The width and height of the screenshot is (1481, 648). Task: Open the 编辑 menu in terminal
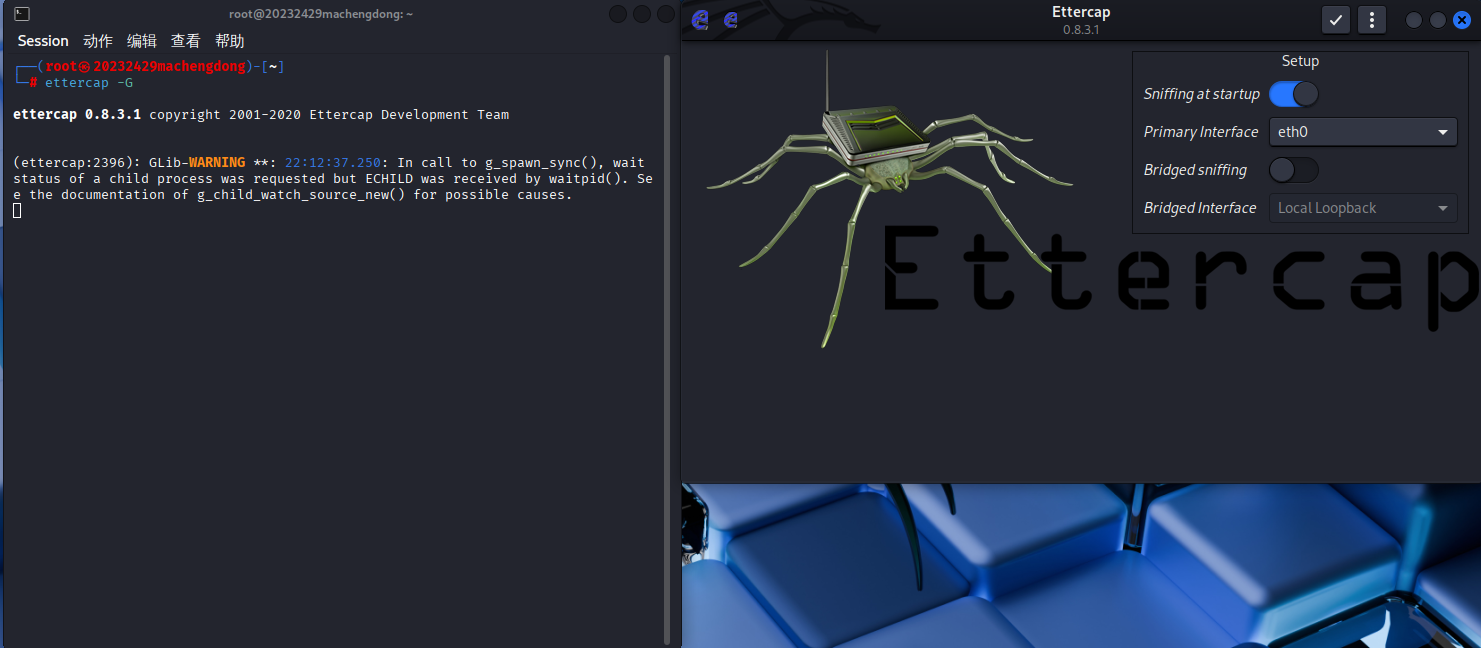pos(142,41)
